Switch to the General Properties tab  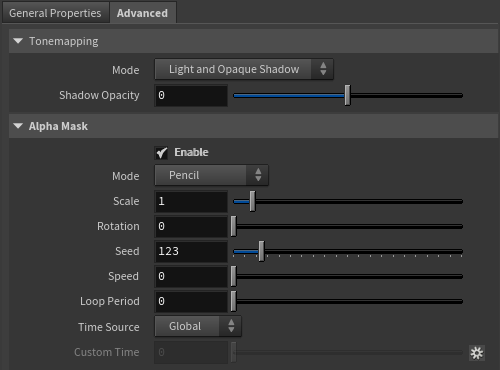(55, 13)
